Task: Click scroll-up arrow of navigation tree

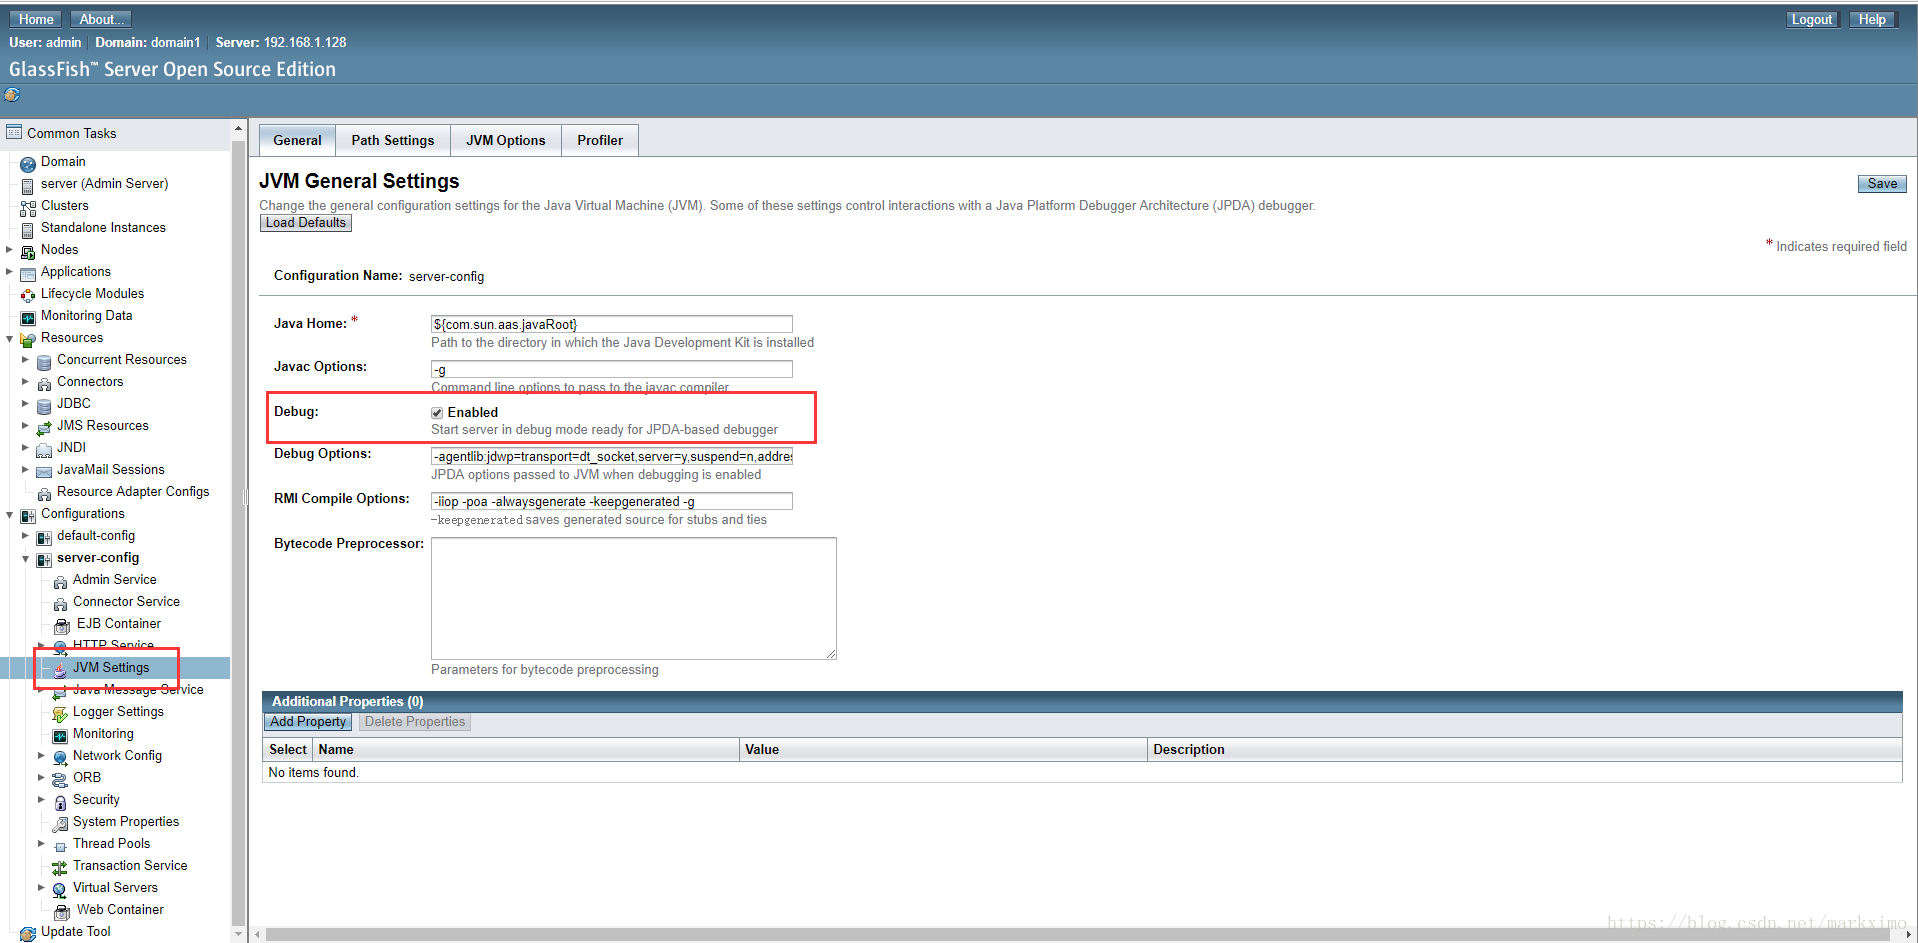Action: (x=238, y=128)
